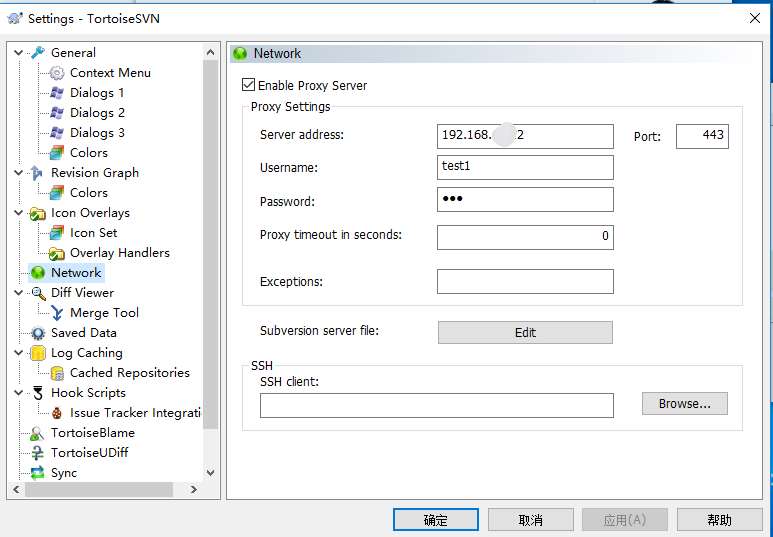Click the TortoiseUDiff icon
773x537 pixels.
click(x=37, y=453)
